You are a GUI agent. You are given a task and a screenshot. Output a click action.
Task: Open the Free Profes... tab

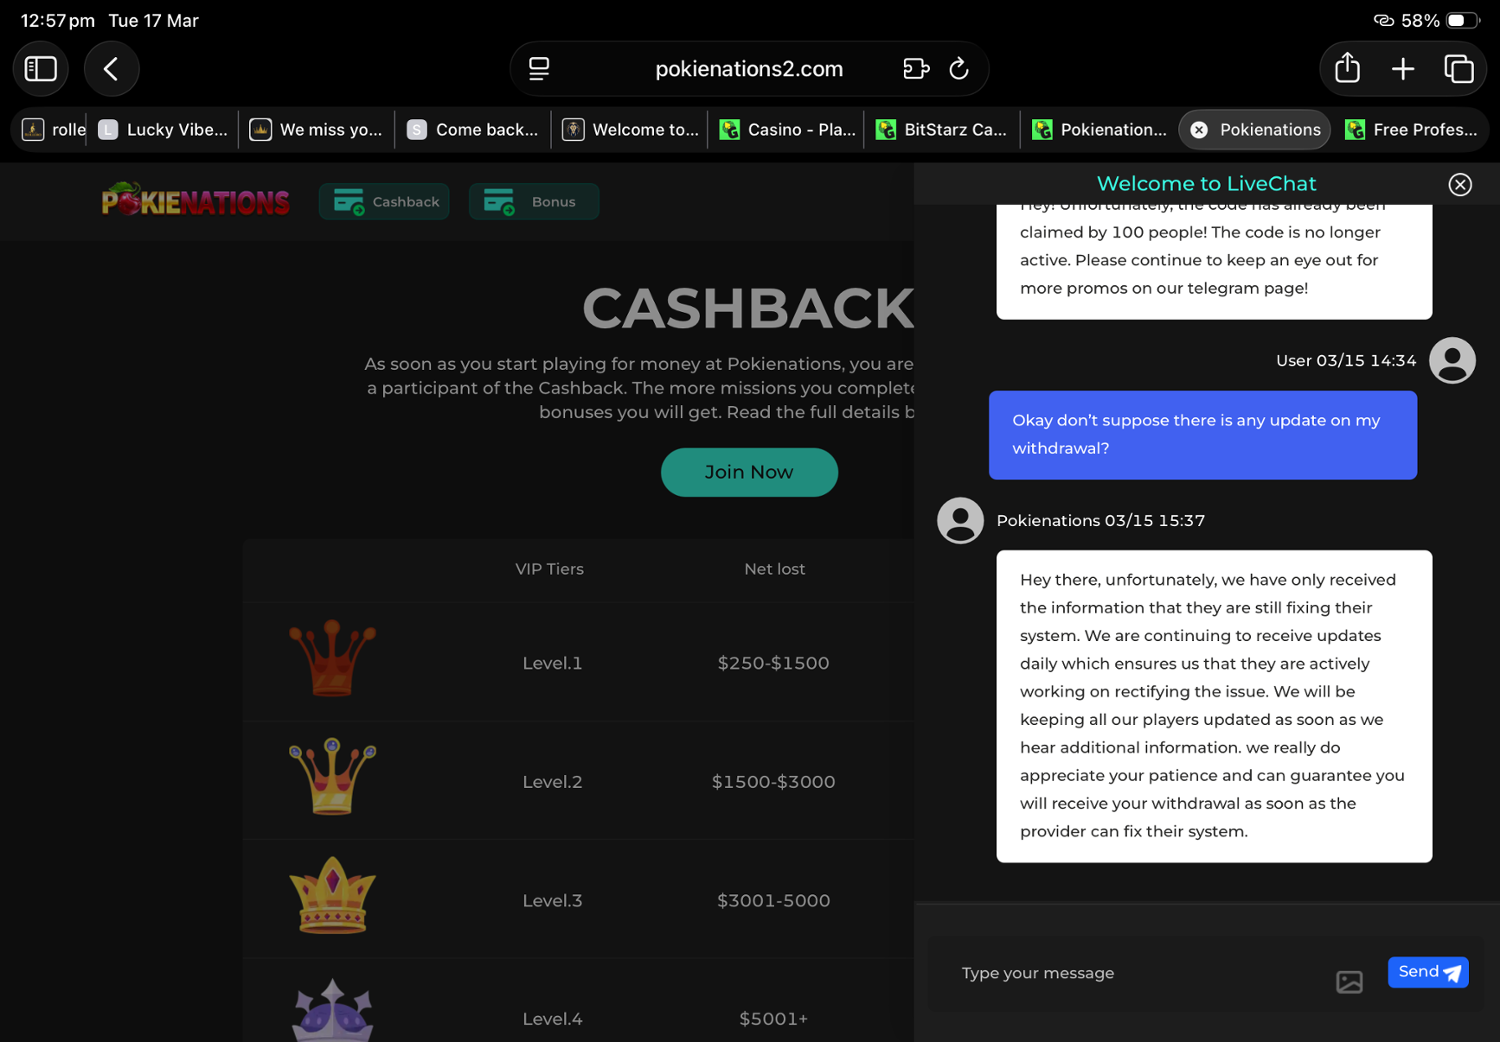tap(1411, 130)
